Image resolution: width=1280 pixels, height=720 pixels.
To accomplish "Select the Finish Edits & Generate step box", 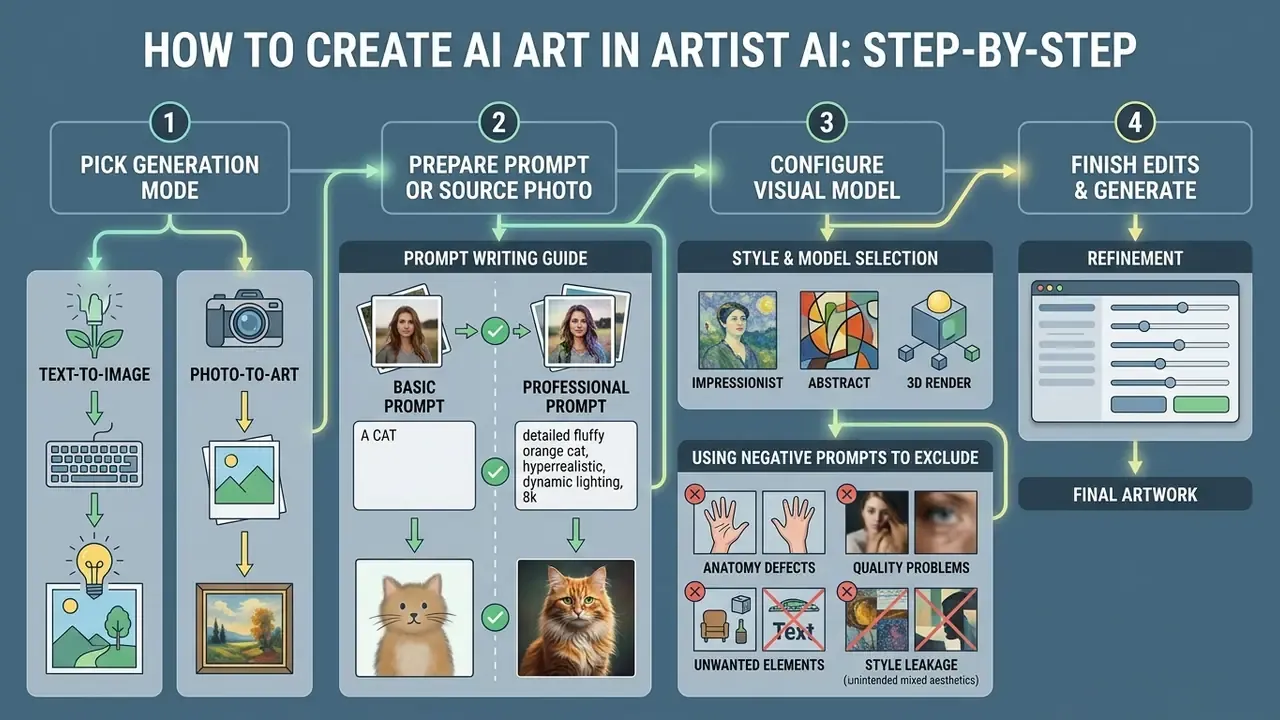I will tap(1135, 168).
